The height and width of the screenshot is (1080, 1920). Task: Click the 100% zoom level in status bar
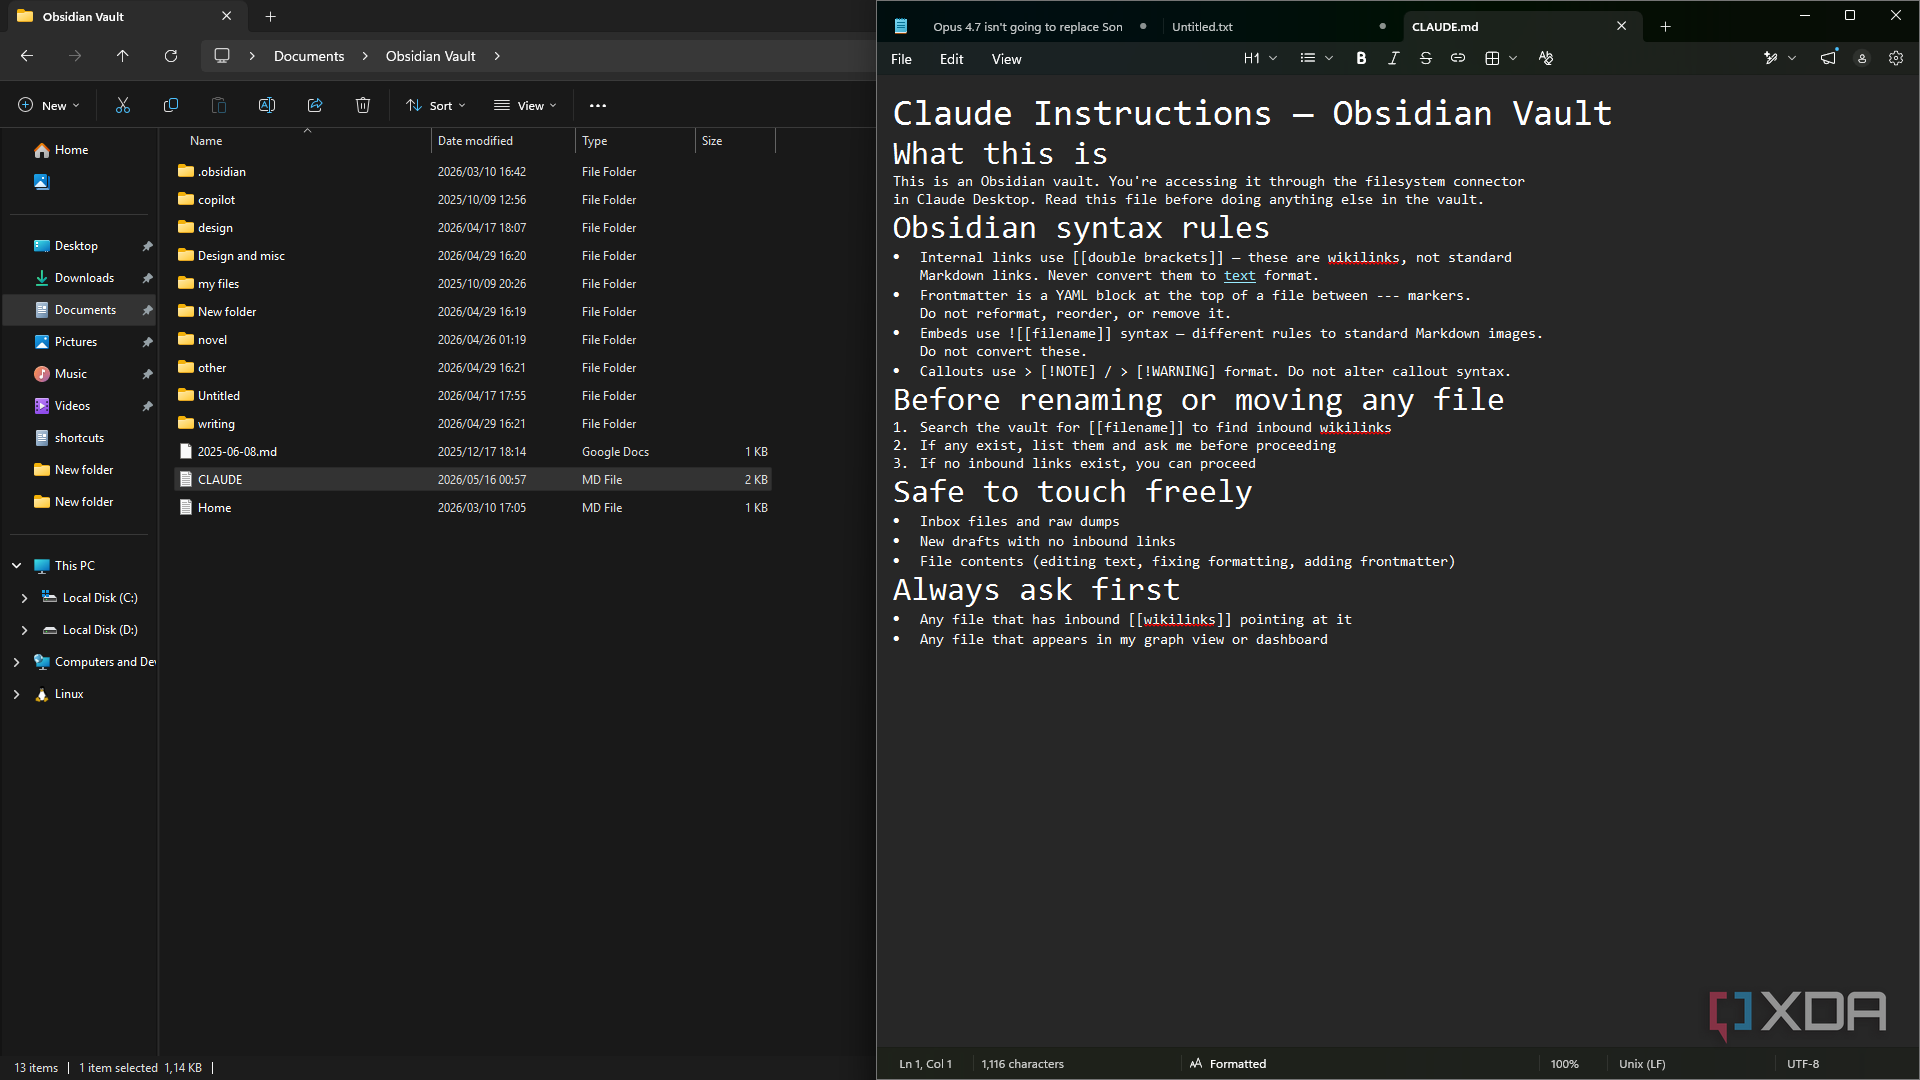click(1564, 1064)
